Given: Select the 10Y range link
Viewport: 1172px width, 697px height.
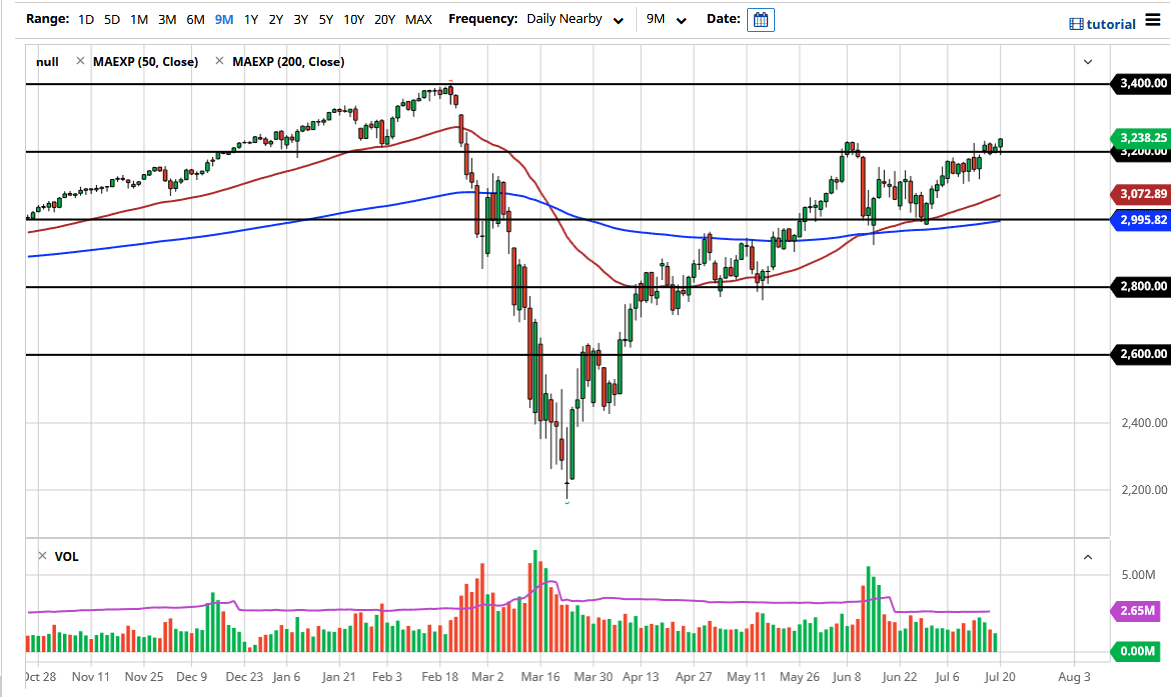Looking at the screenshot, I should tap(353, 19).
